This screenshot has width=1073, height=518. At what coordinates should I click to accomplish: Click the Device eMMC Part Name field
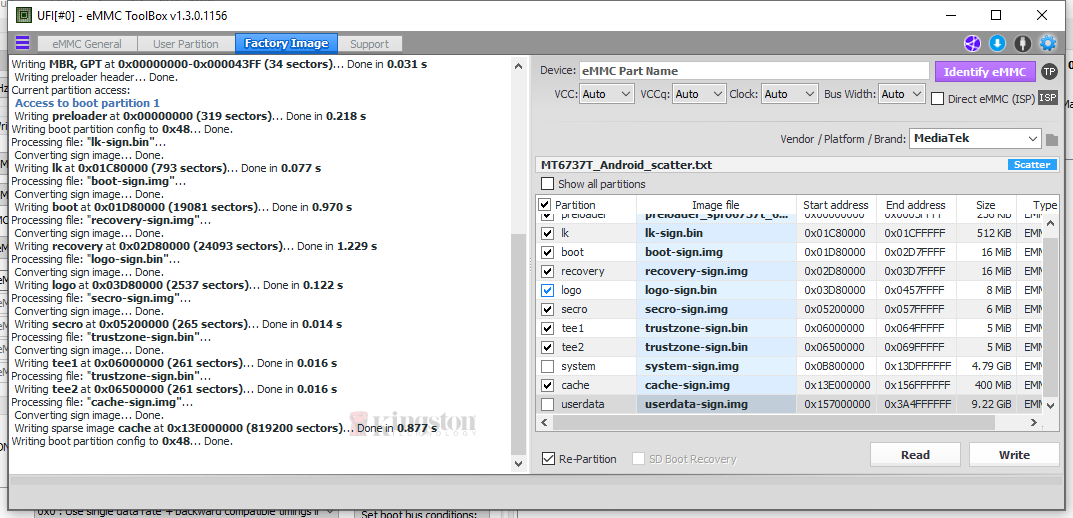(754, 71)
